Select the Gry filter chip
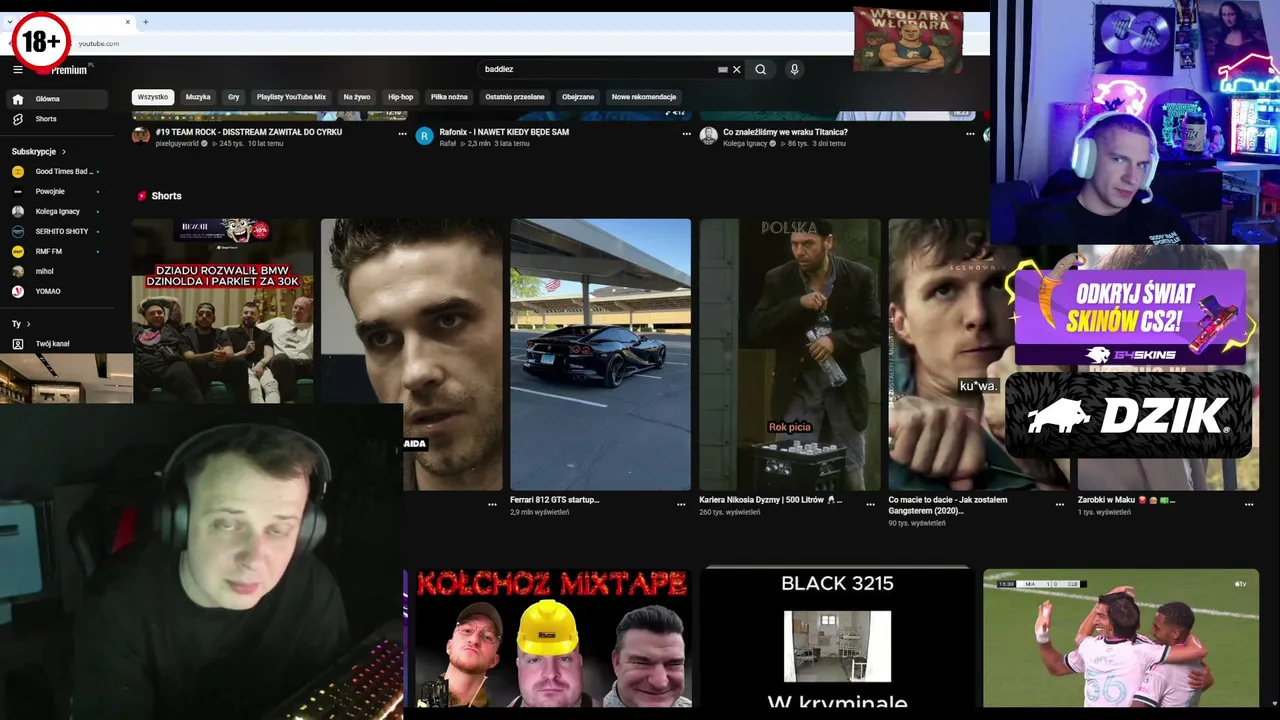Screen dimensions: 1280x720 [x=234, y=97]
